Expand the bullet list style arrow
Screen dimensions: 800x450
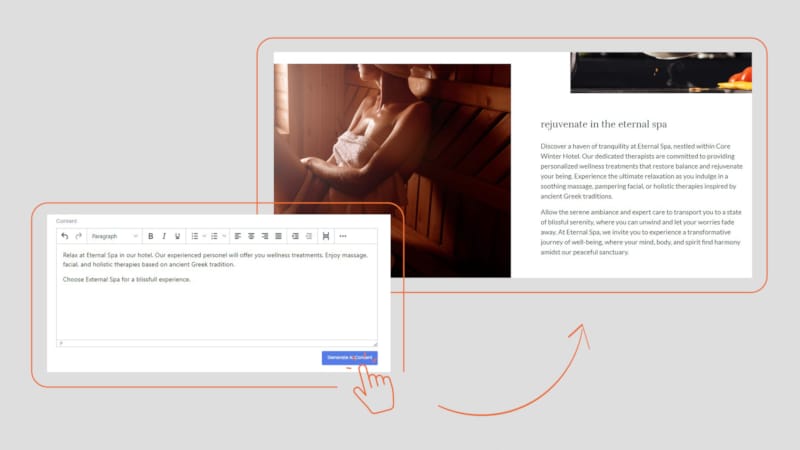(x=204, y=236)
